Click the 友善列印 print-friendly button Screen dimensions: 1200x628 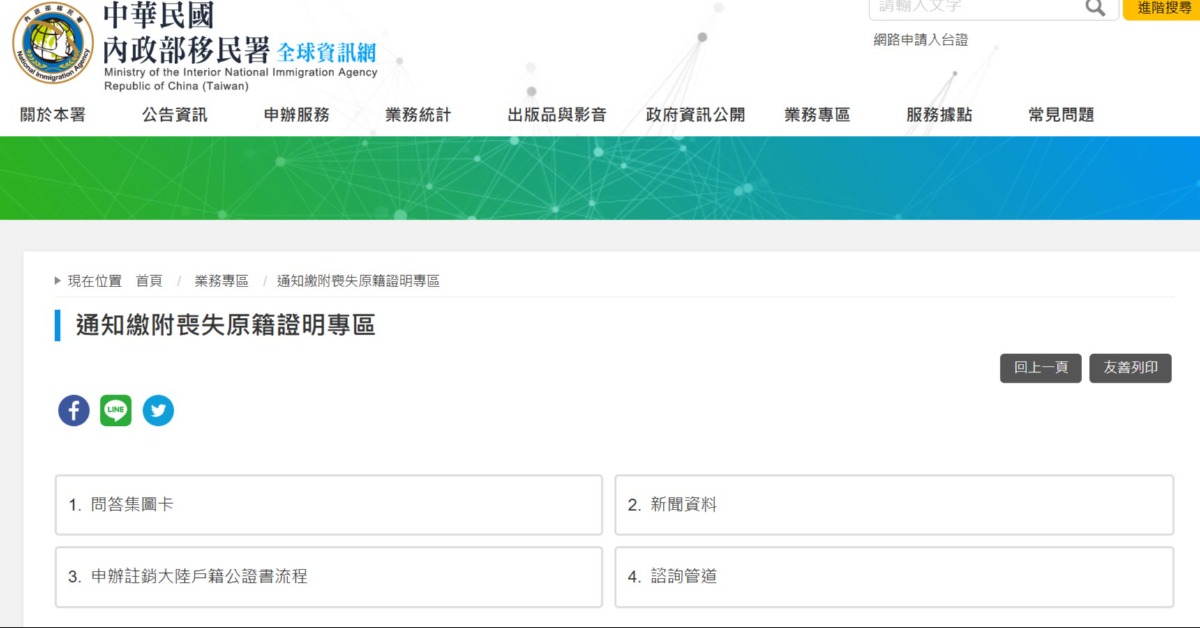coord(1130,368)
